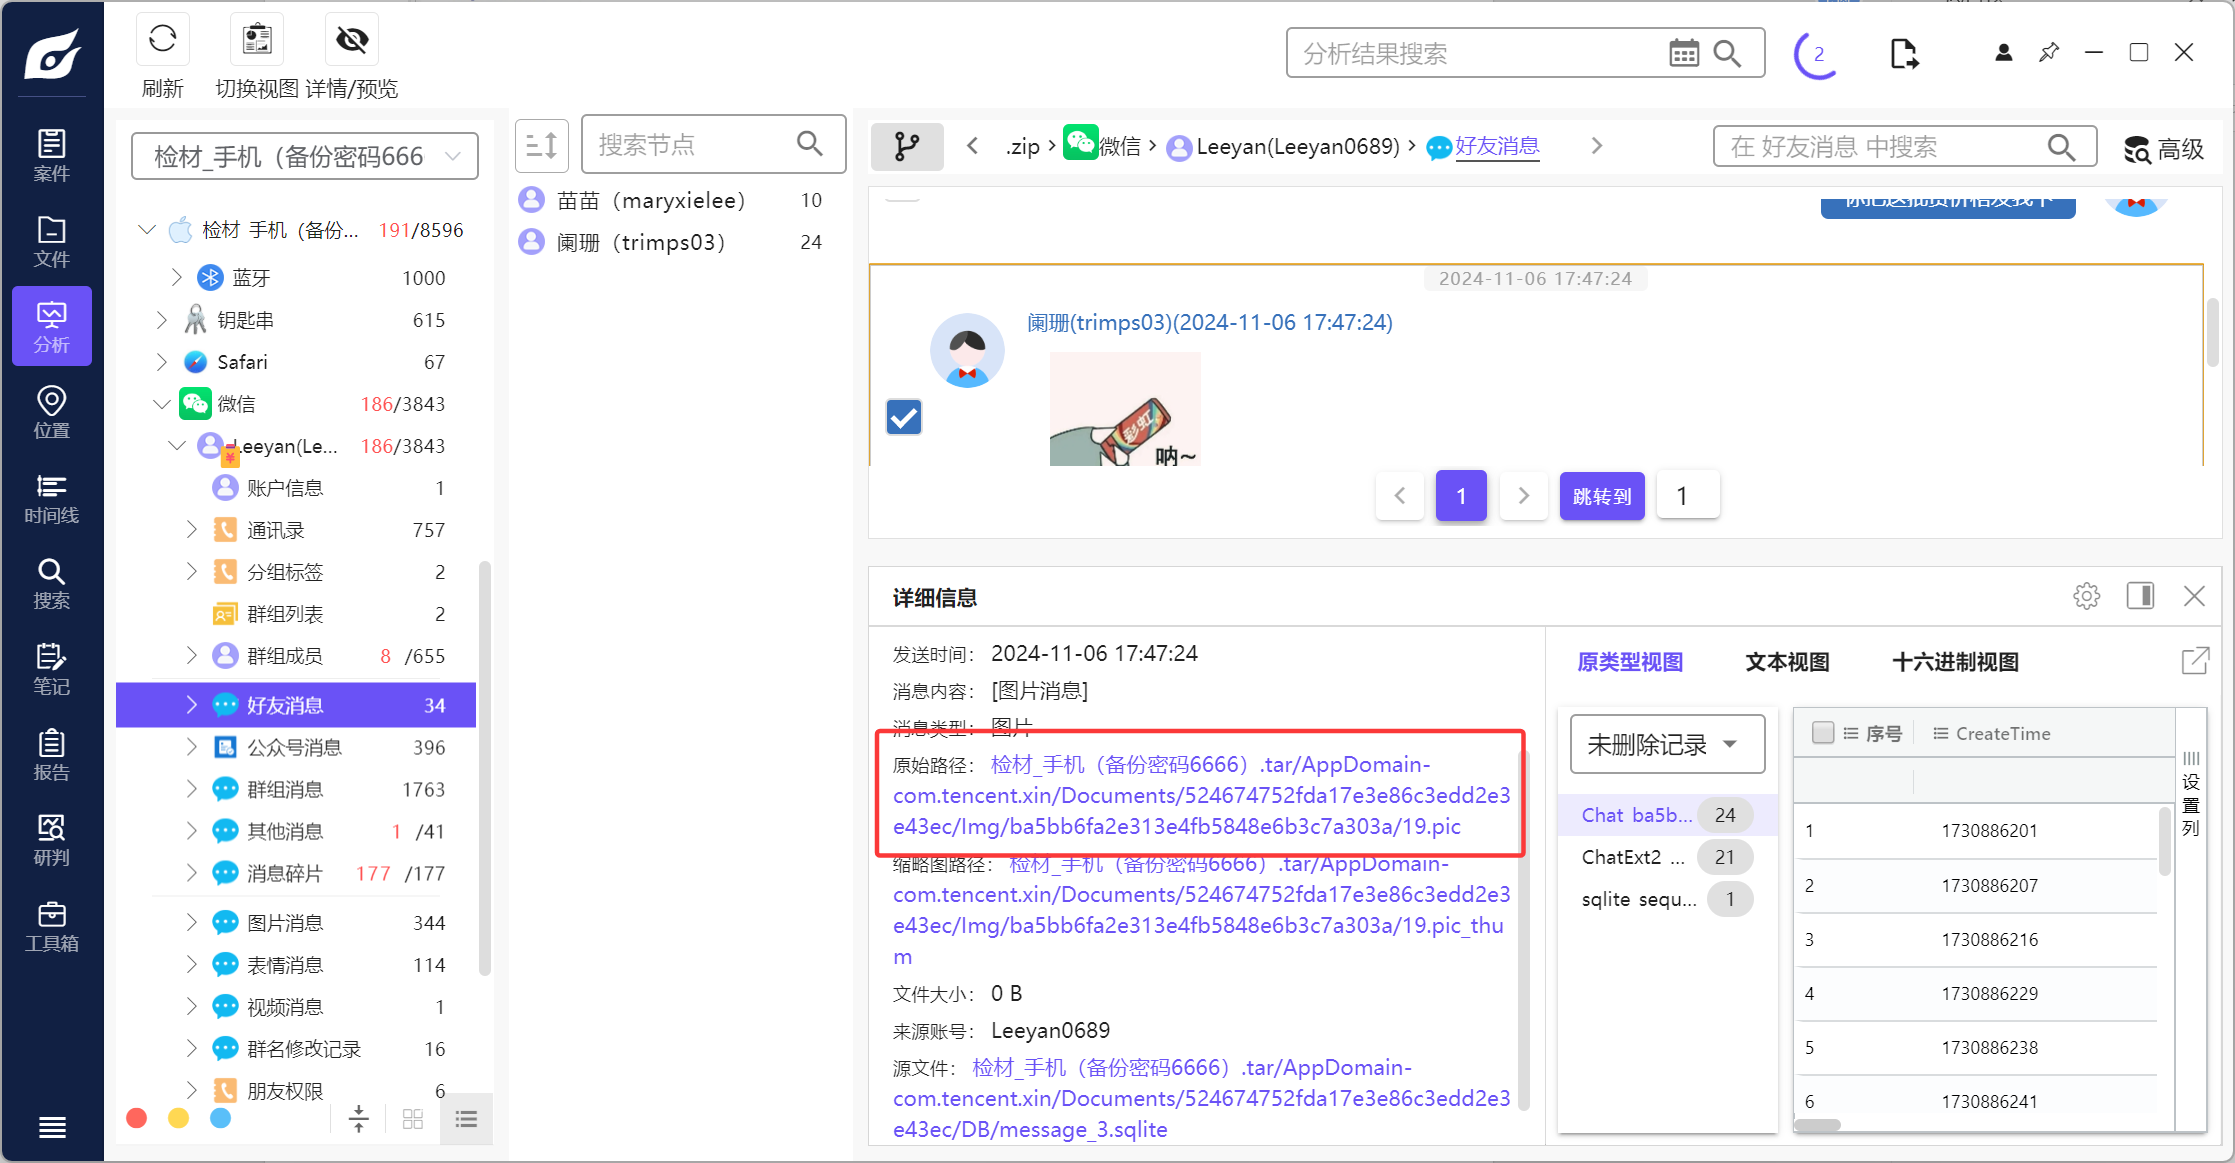Open the 检材_手机 evidence selector dropdown
This screenshot has height=1163, width=2235.
(x=305, y=156)
